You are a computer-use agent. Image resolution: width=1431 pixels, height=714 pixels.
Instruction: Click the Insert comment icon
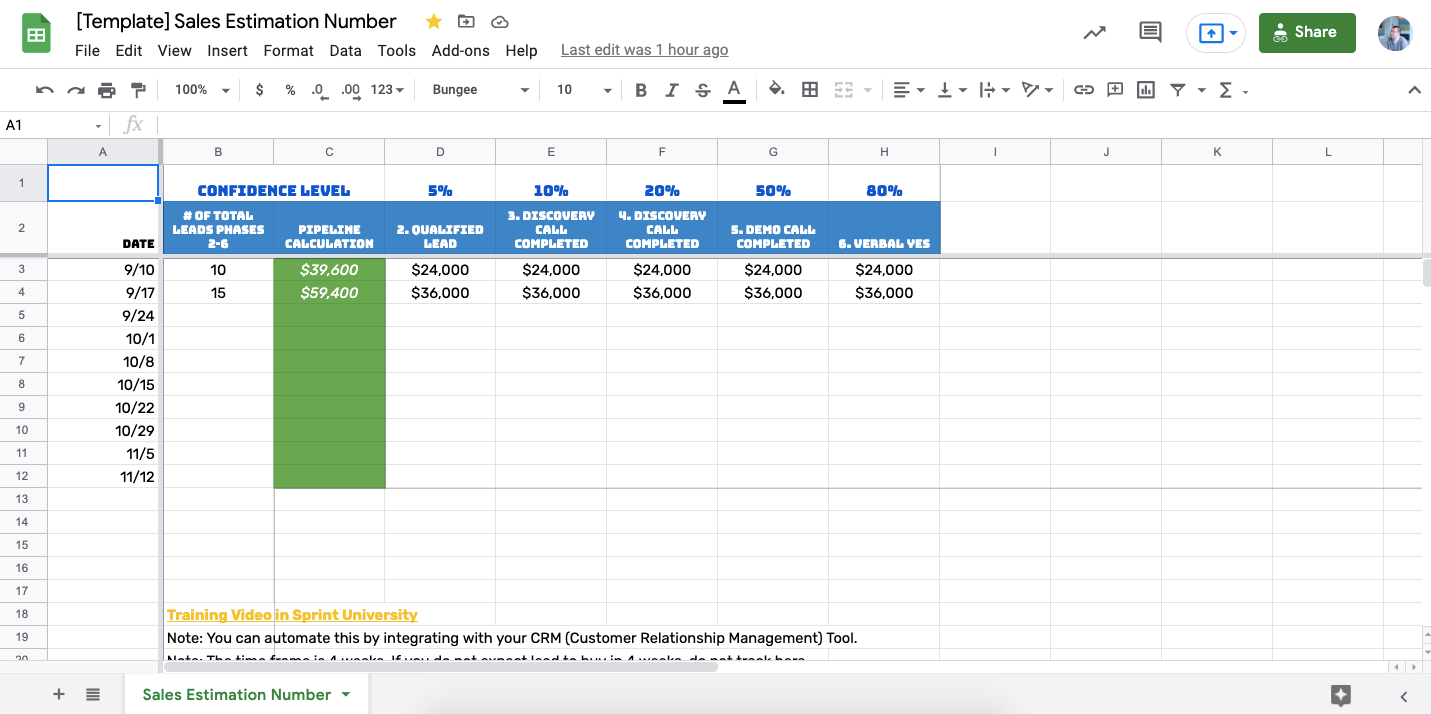point(1115,90)
